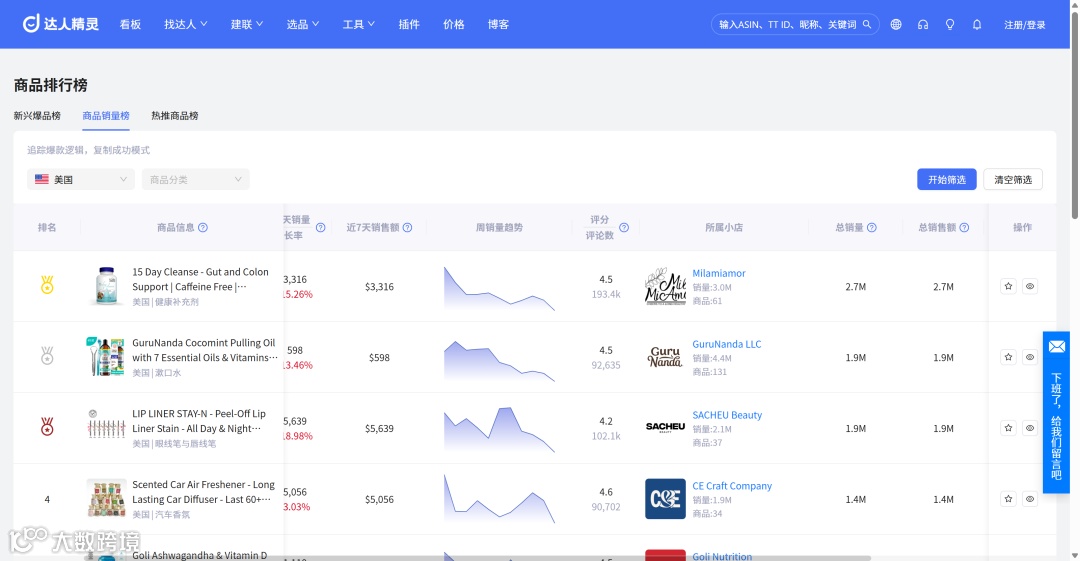Click the 15 Day Cleanse trend chart
Viewport: 1080px width, 561px height.
(x=499, y=288)
